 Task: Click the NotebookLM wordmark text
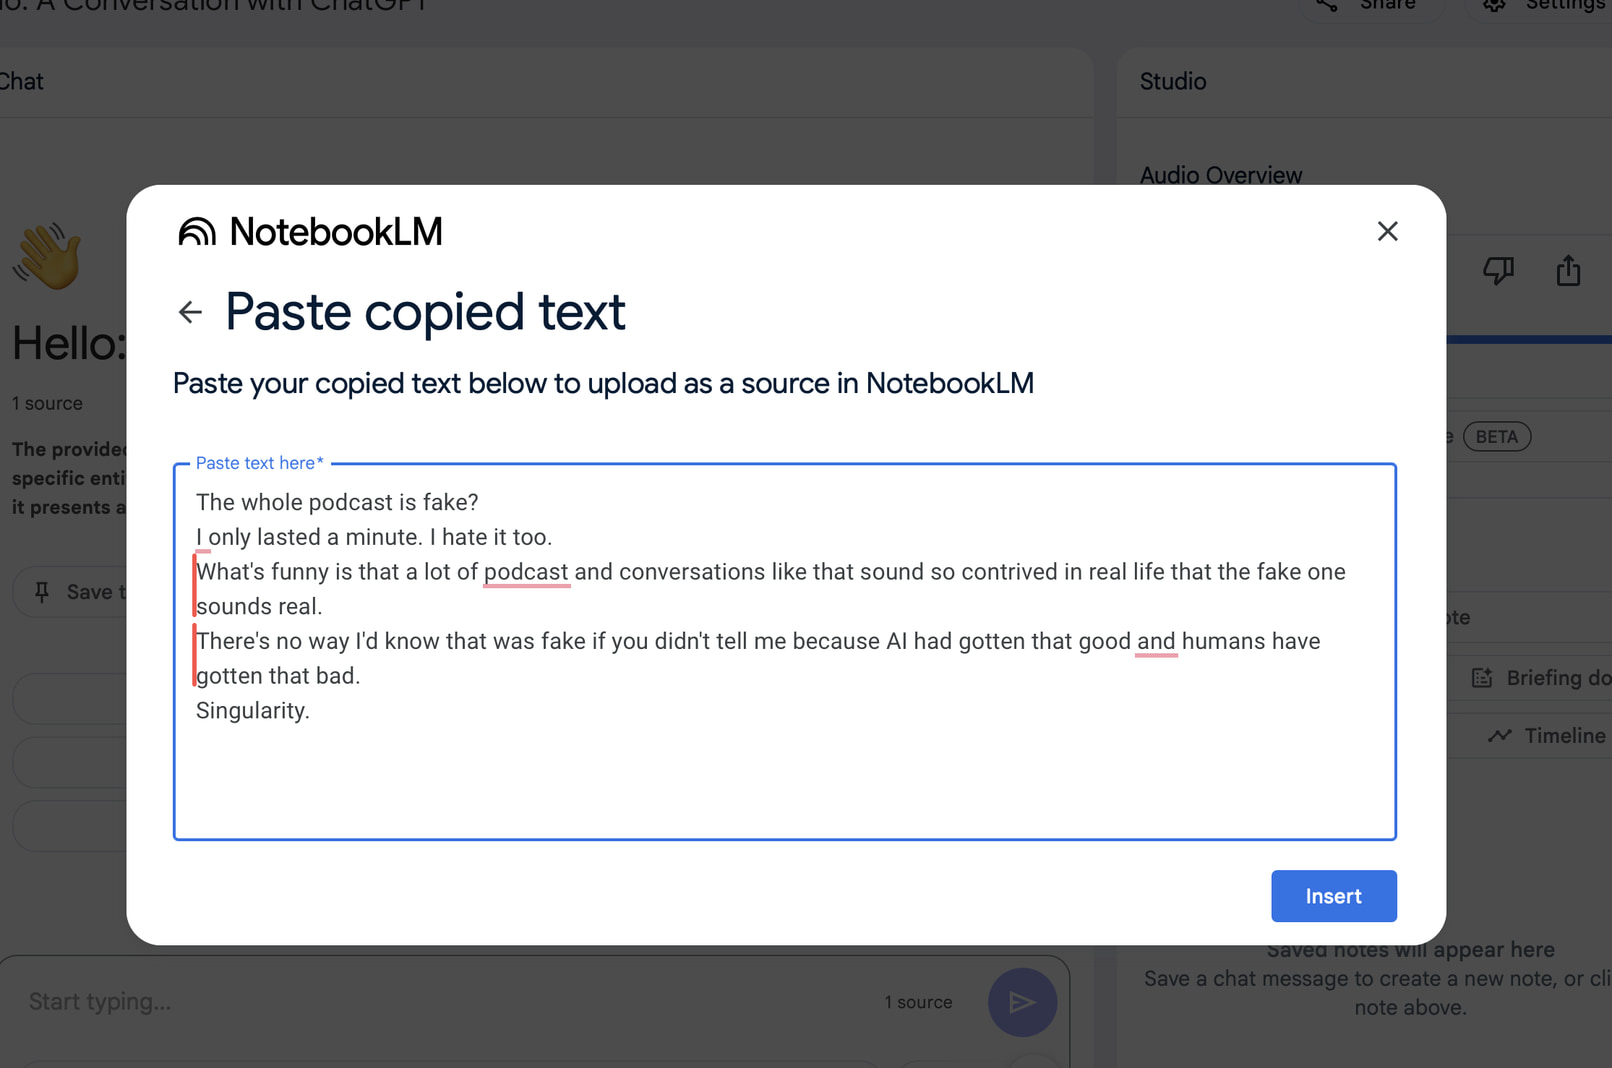(336, 232)
